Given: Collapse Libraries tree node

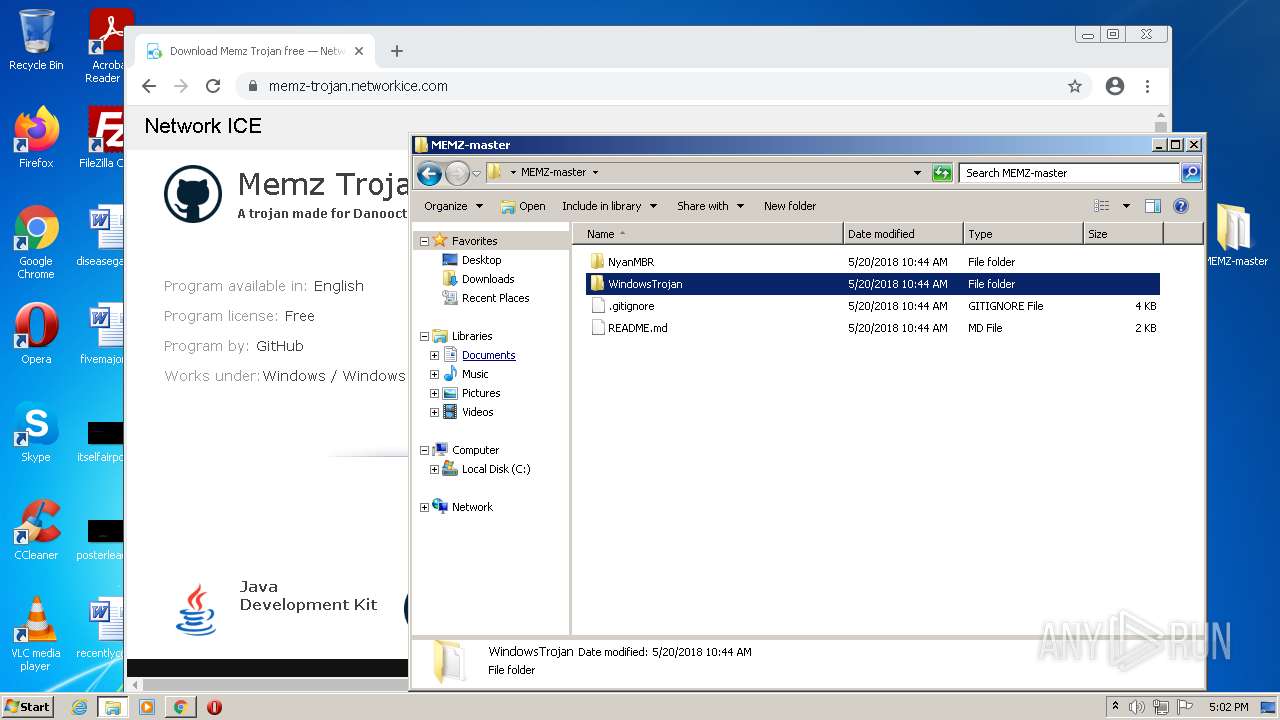Looking at the screenshot, I should (x=424, y=336).
